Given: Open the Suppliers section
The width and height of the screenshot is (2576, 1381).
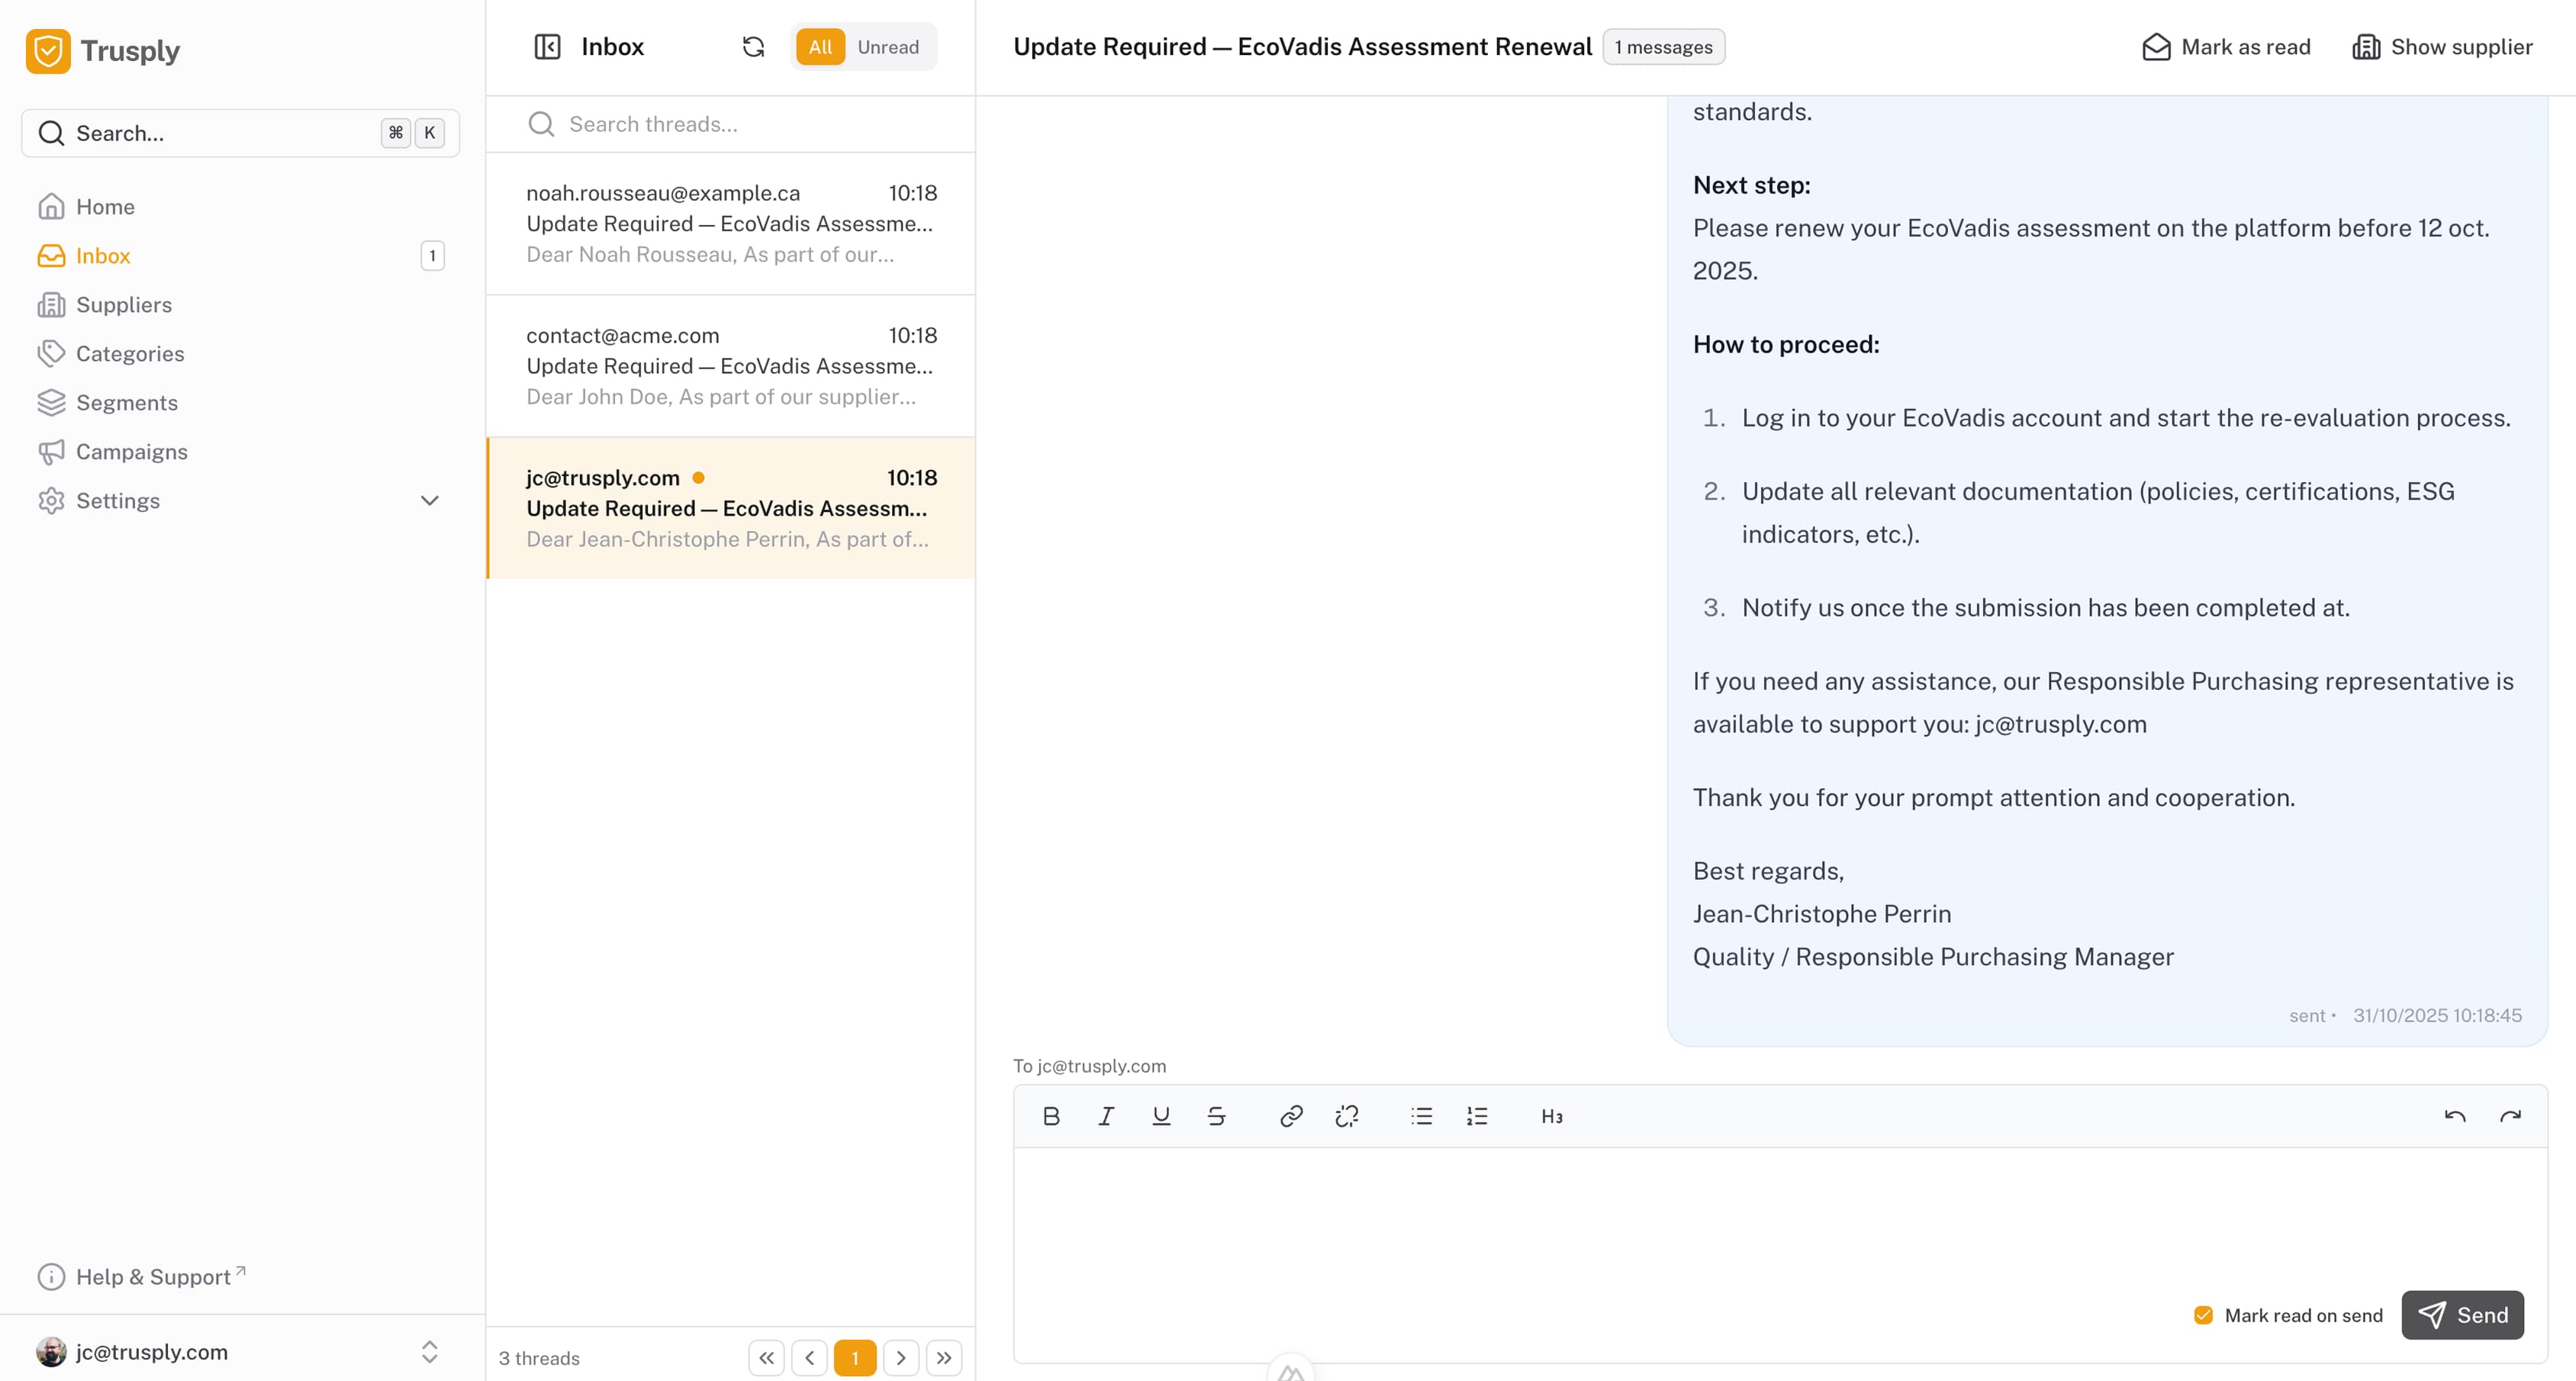Looking at the screenshot, I should click(123, 305).
